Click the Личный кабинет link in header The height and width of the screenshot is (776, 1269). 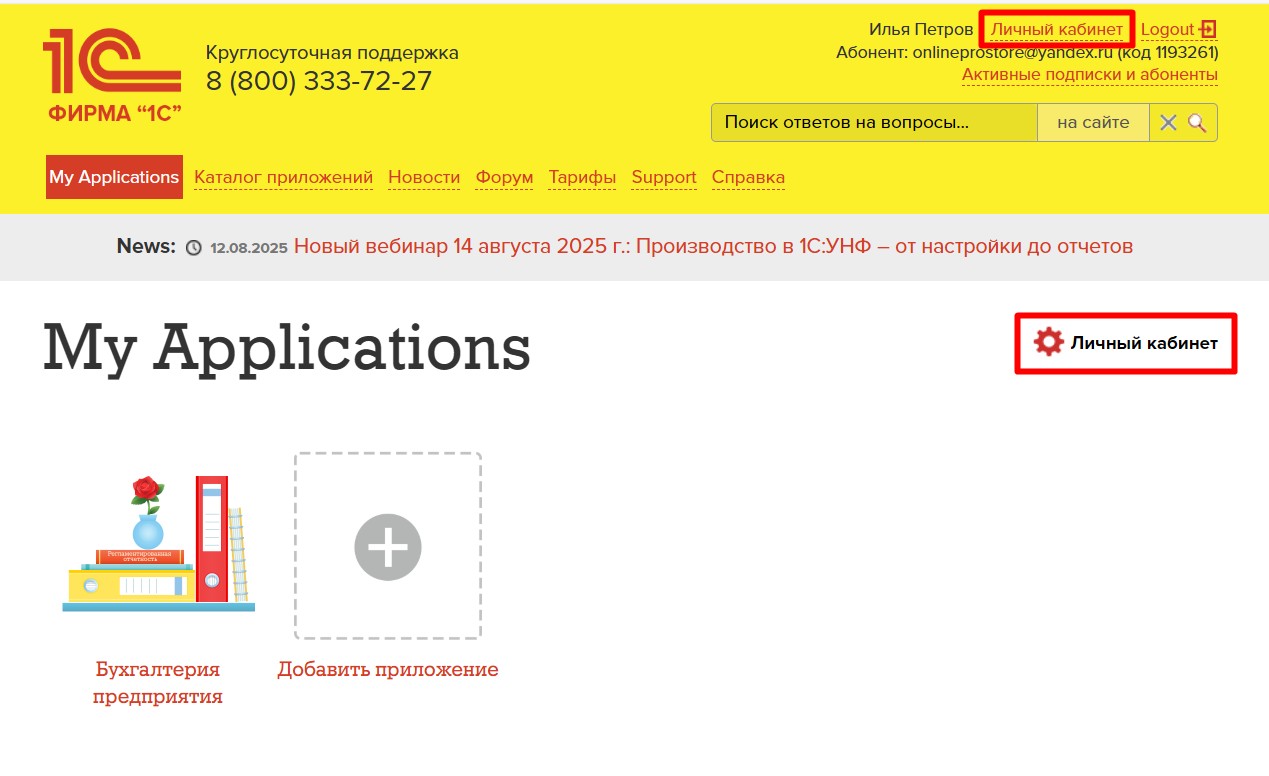(x=1056, y=29)
